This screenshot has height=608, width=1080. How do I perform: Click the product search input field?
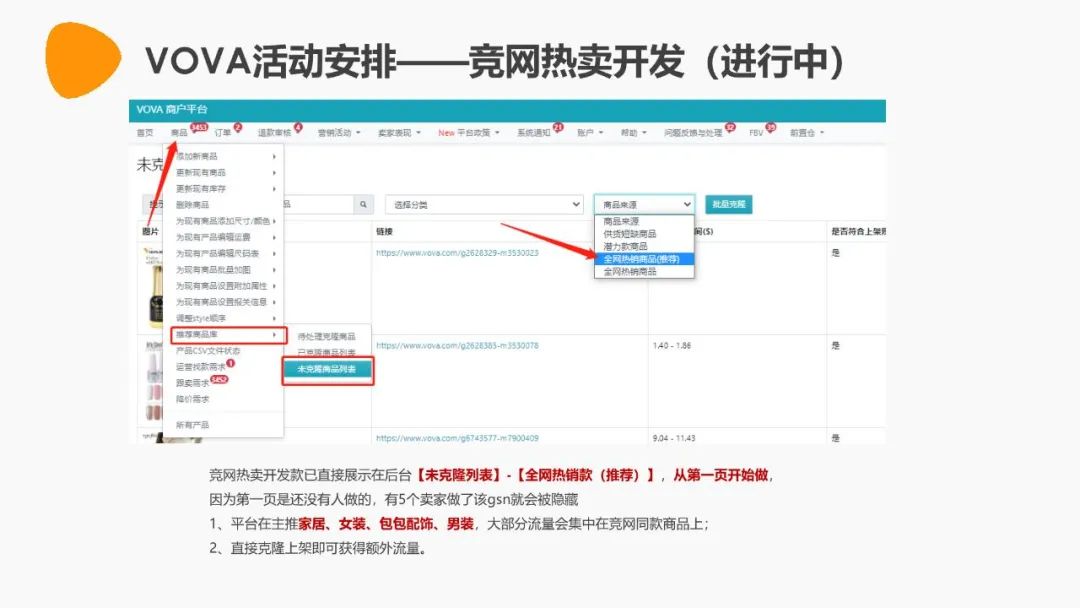[x=318, y=205]
